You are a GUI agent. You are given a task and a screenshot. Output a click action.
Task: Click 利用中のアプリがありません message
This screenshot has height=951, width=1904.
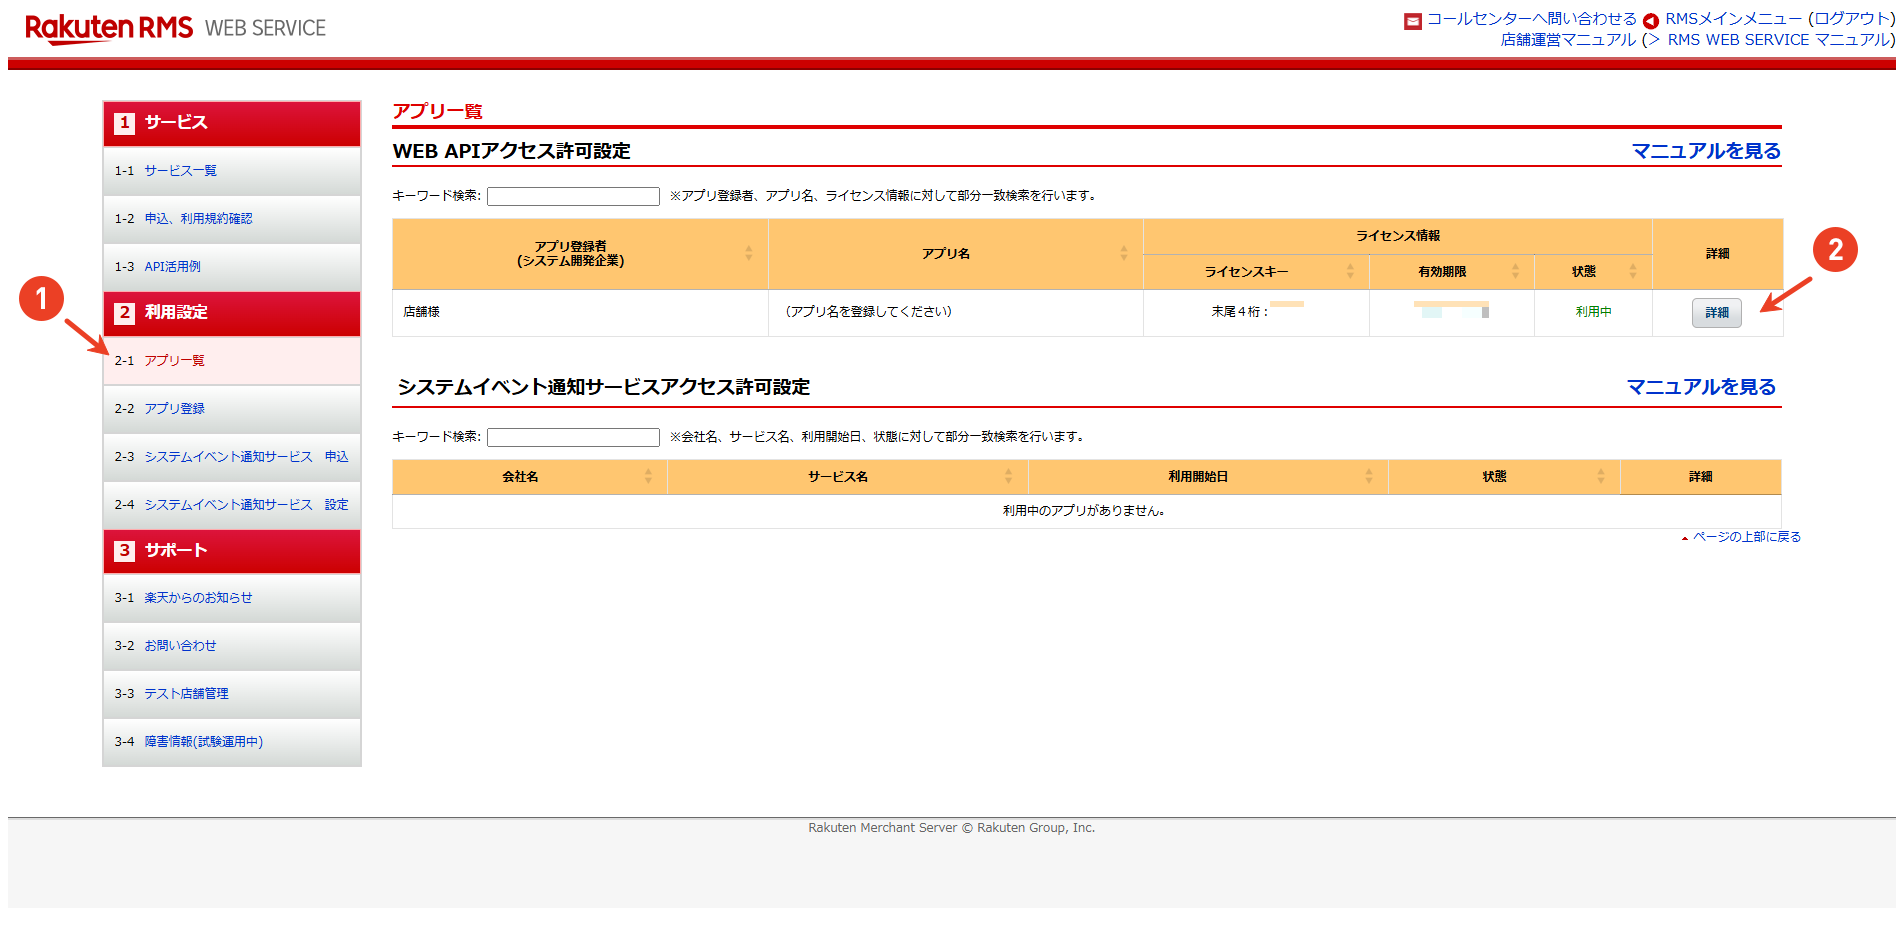point(1085,511)
